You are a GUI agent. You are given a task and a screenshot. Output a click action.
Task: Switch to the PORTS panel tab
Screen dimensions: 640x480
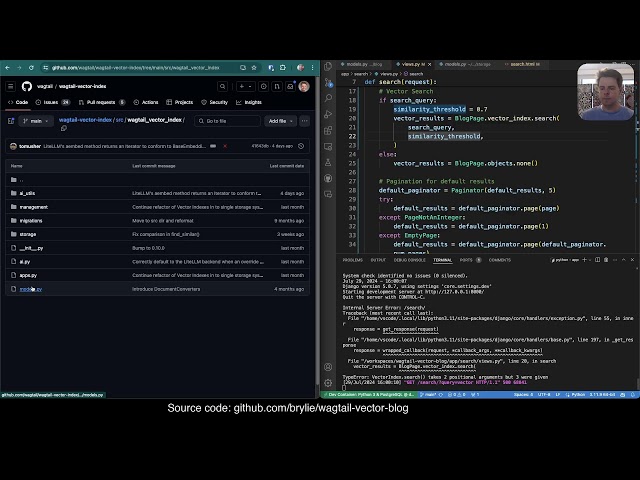(x=466, y=260)
